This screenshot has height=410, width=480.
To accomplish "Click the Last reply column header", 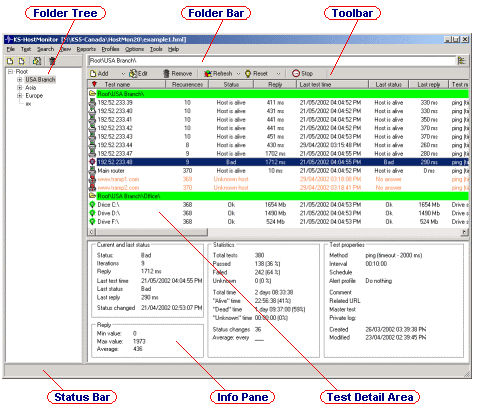I will (x=429, y=84).
